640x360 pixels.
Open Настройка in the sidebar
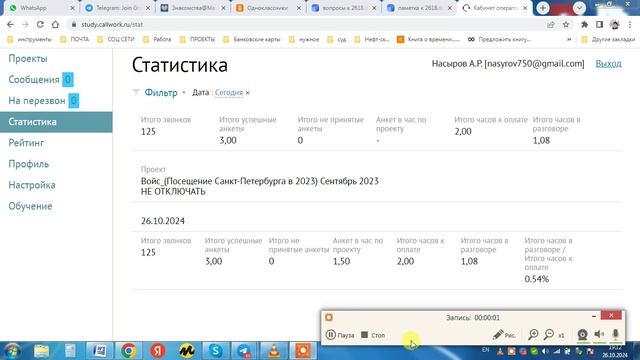pos(32,185)
